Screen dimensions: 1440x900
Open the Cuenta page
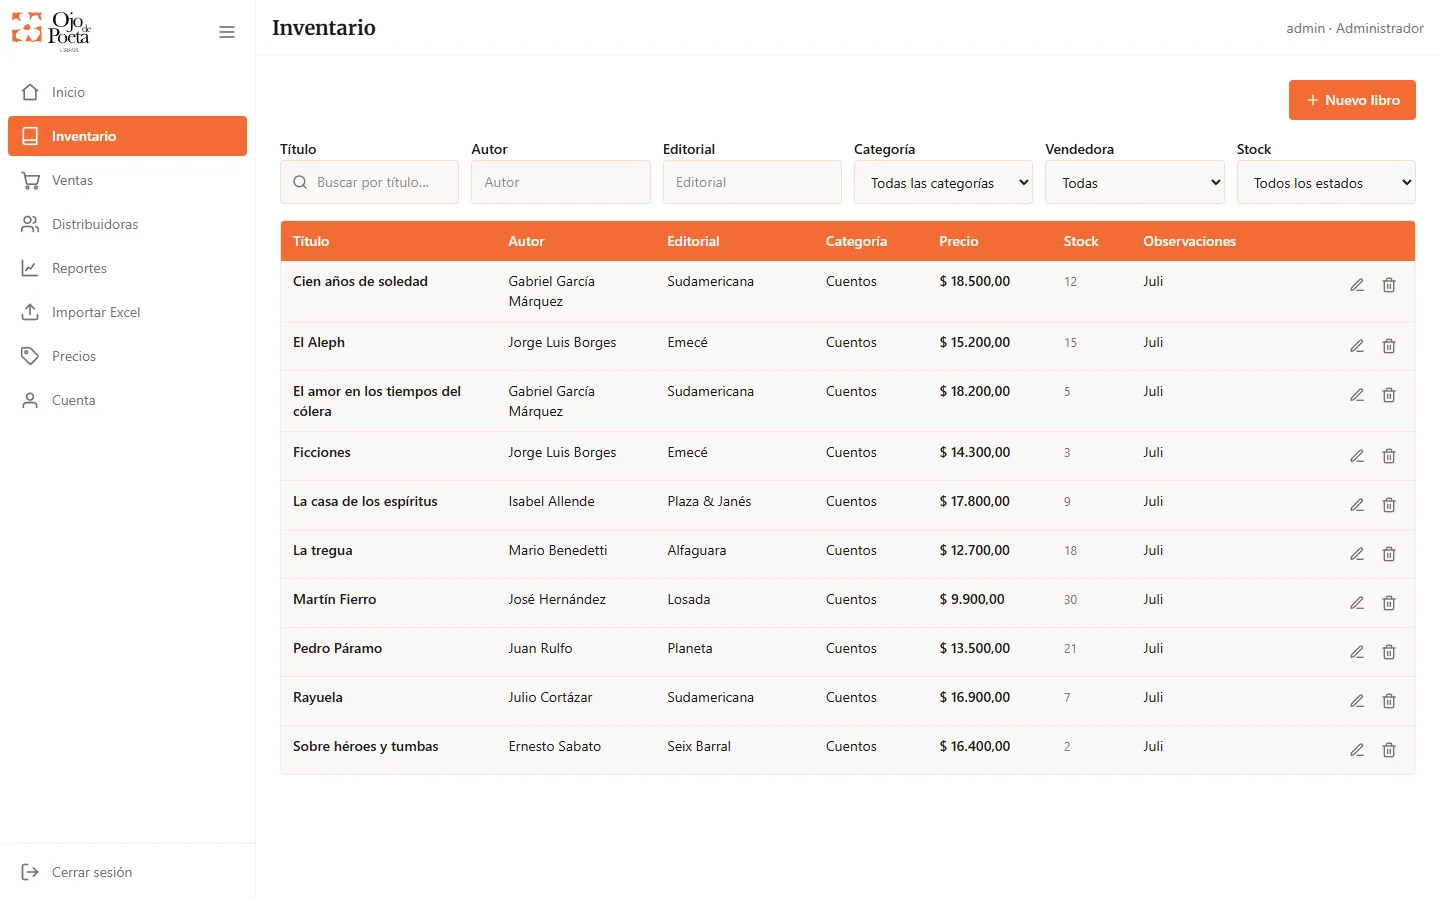click(127, 400)
